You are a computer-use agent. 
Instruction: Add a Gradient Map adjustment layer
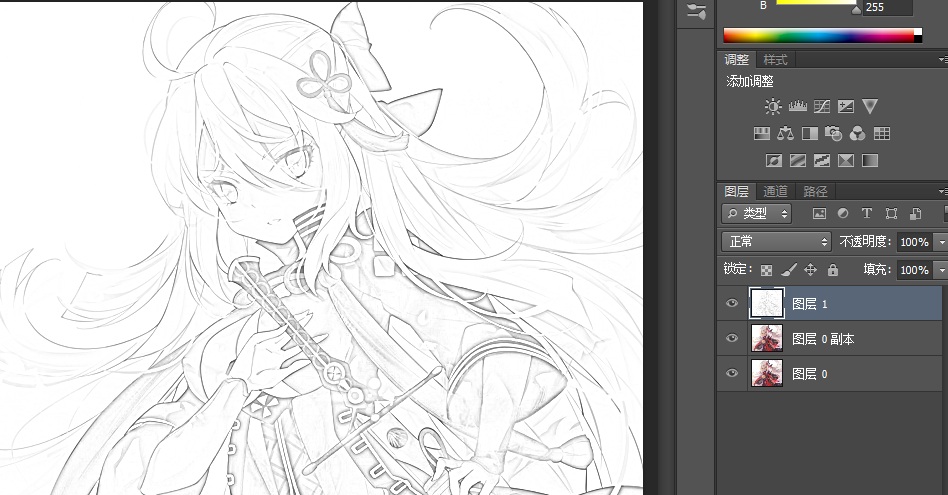coord(869,160)
